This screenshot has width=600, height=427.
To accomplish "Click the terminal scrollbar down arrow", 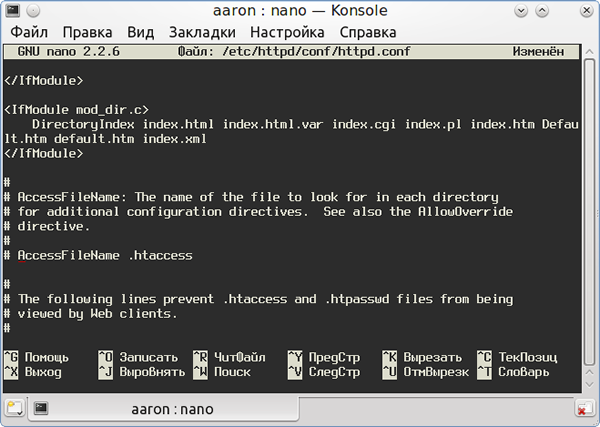I will 590,384.
